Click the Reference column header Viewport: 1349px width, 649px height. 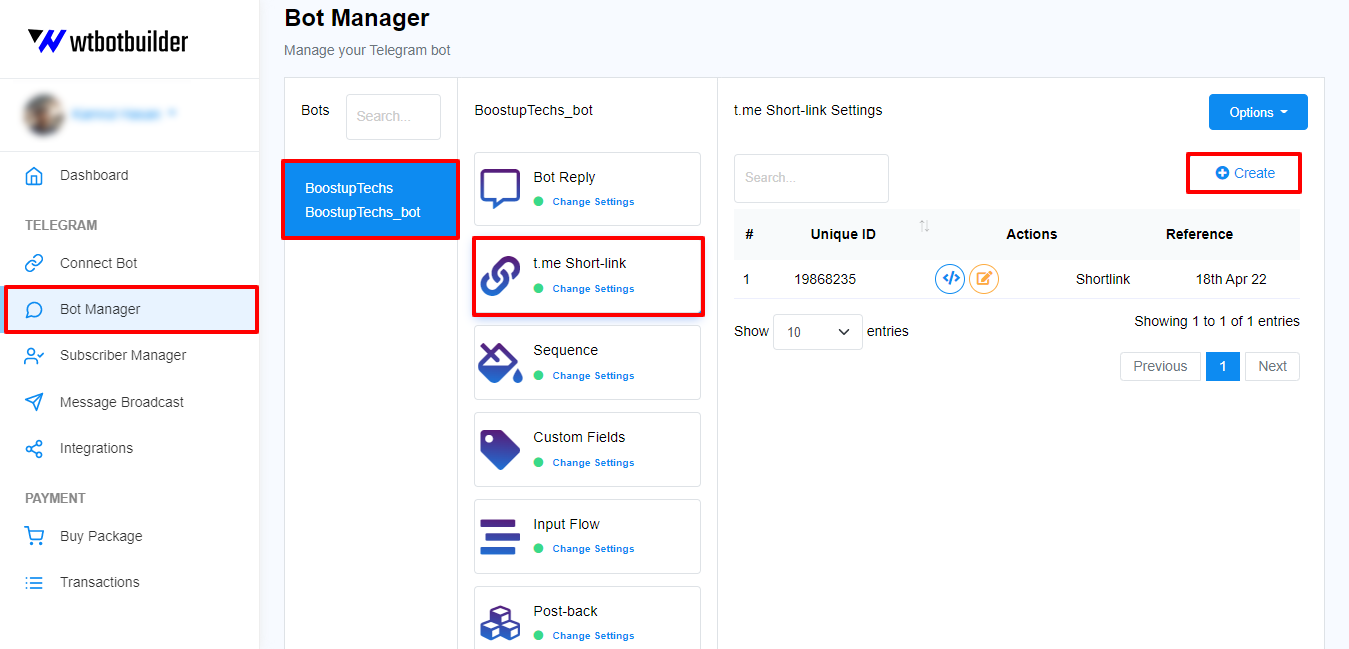(1199, 234)
